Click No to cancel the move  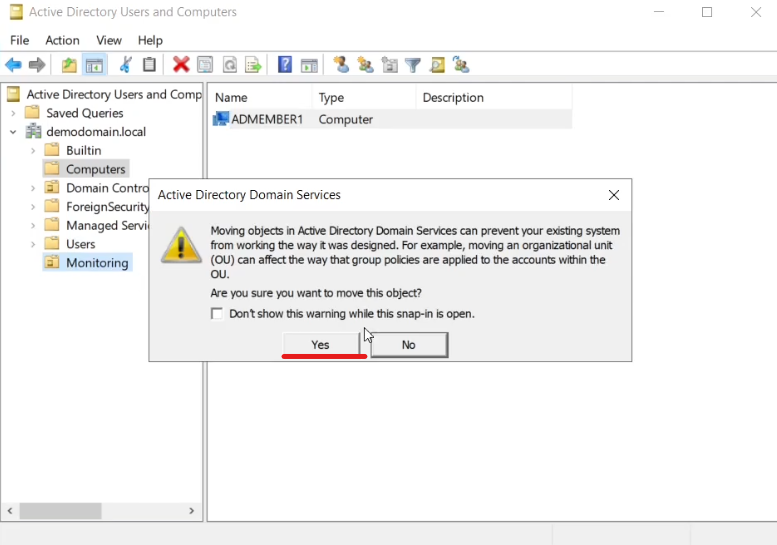[x=408, y=344]
